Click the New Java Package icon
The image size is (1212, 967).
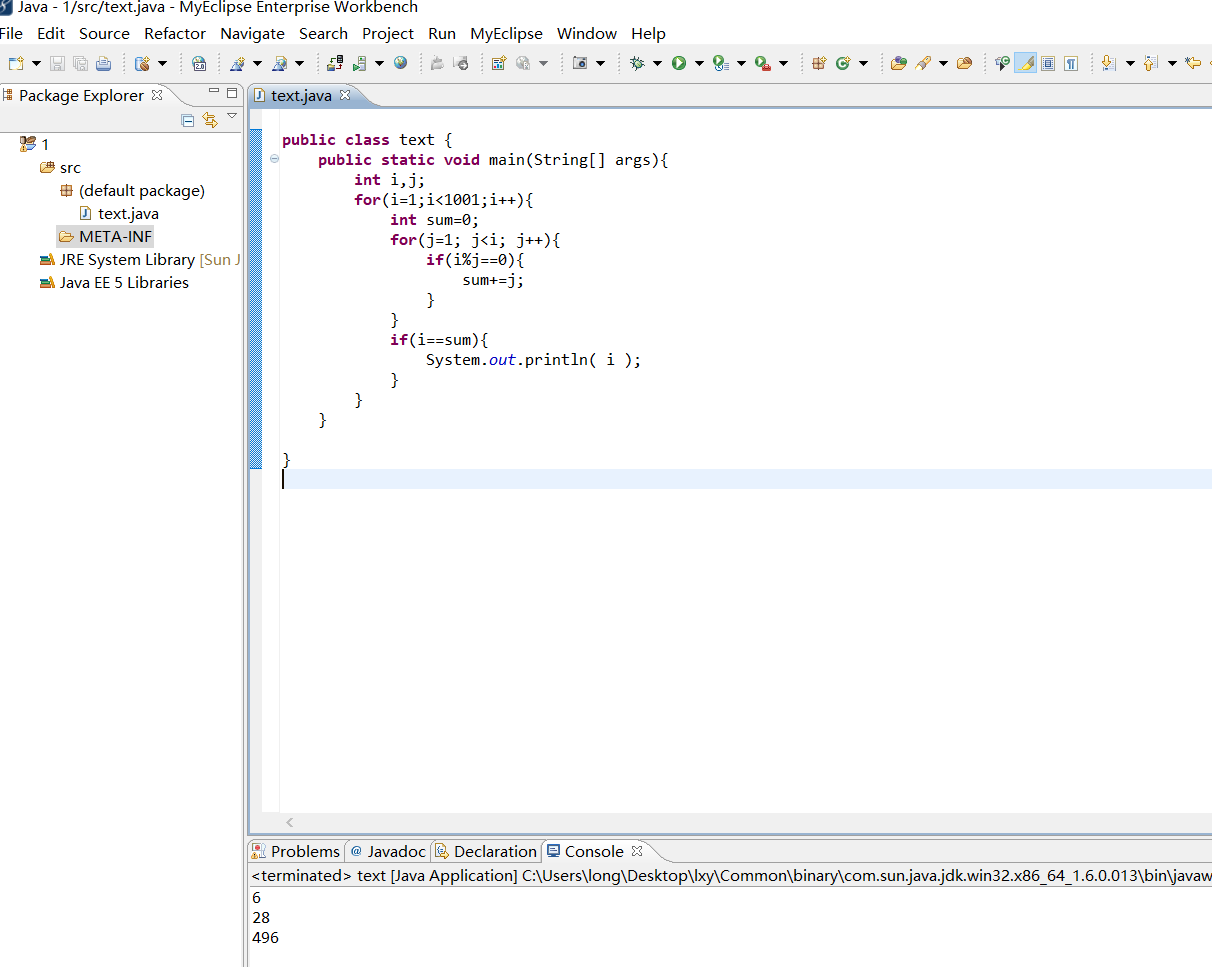pyautogui.click(x=819, y=63)
